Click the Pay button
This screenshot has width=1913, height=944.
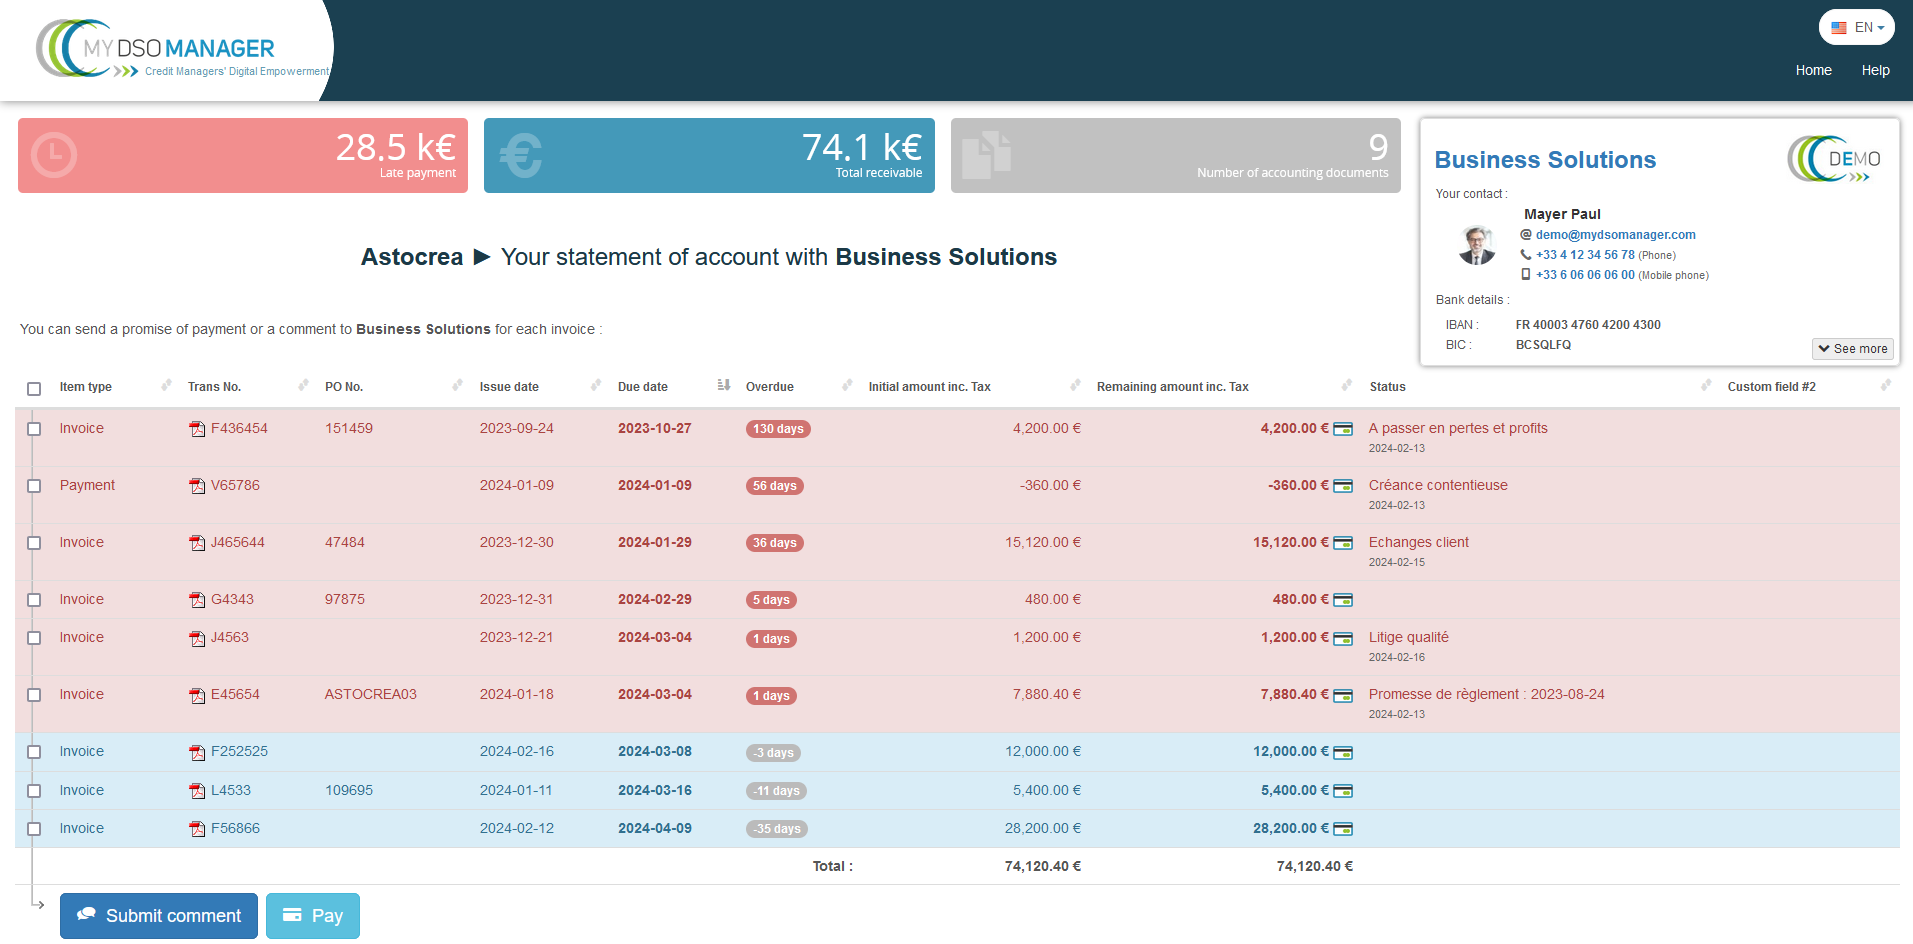(x=313, y=916)
